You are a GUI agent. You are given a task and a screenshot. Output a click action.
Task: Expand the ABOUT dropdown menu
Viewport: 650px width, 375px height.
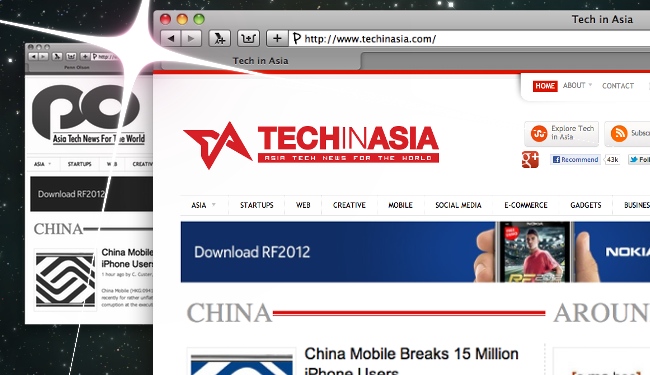click(x=577, y=85)
